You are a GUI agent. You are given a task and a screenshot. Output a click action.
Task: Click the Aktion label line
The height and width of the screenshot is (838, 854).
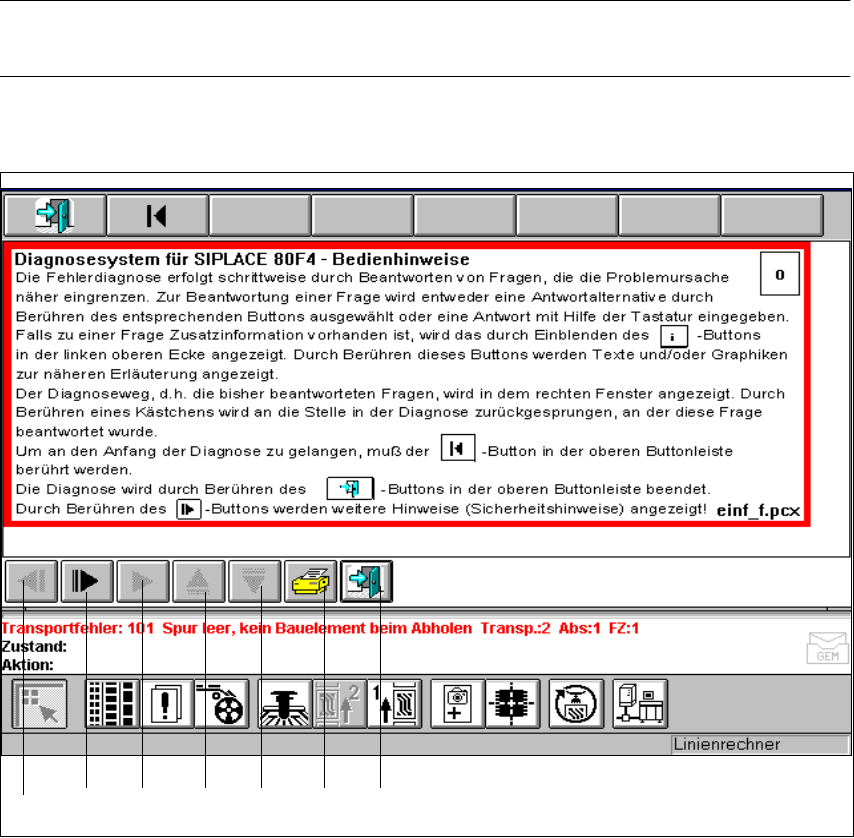pos(28,665)
